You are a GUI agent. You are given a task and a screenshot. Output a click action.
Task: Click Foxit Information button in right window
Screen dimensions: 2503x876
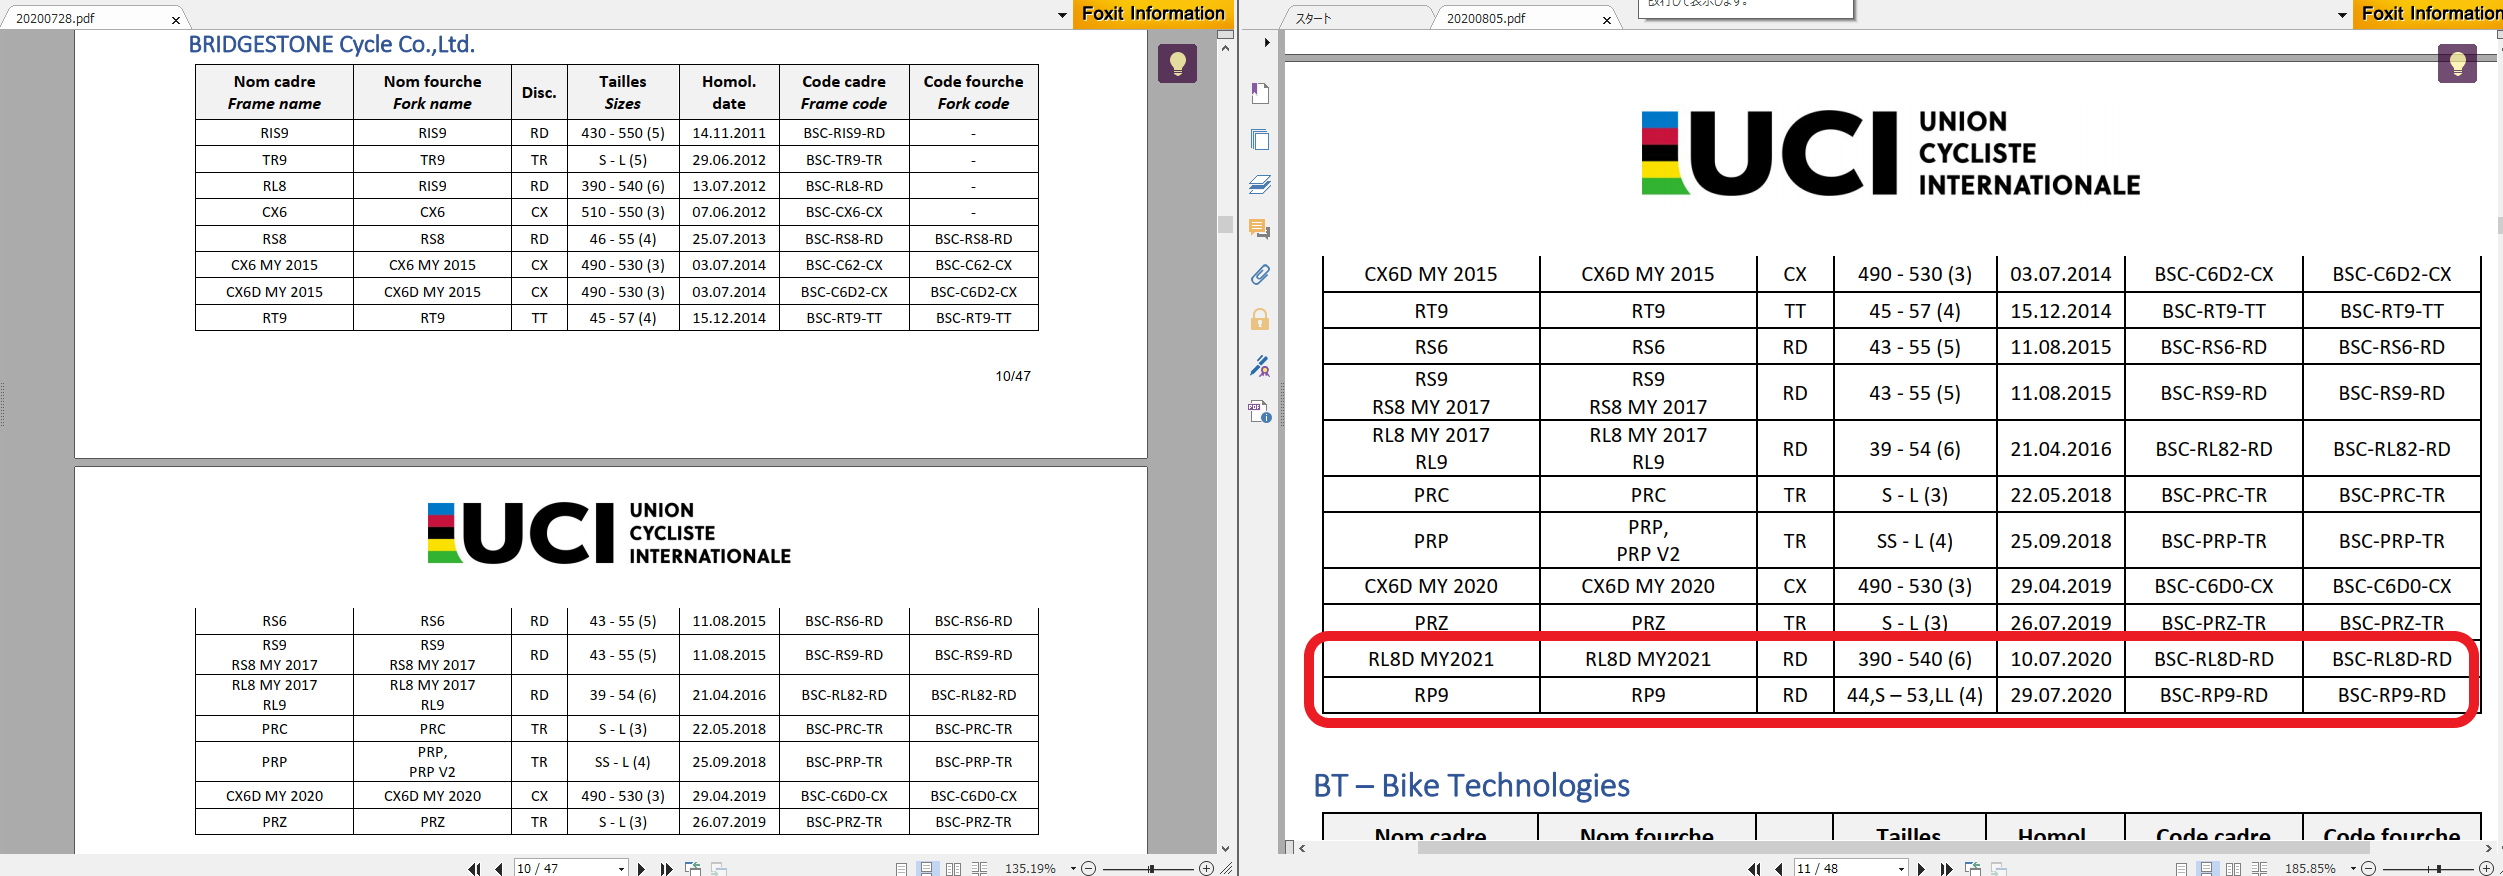point(2428,14)
